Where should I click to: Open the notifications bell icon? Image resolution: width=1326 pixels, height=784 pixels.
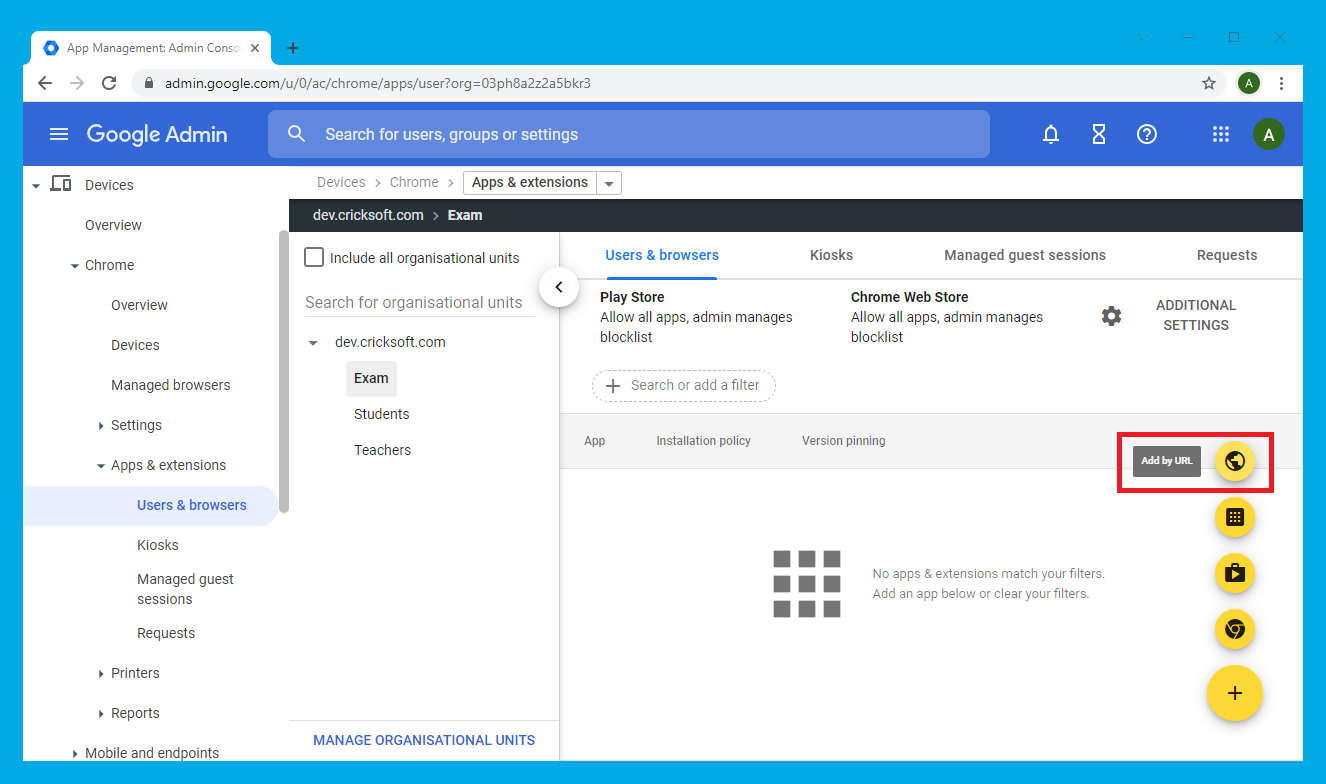pos(1050,134)
